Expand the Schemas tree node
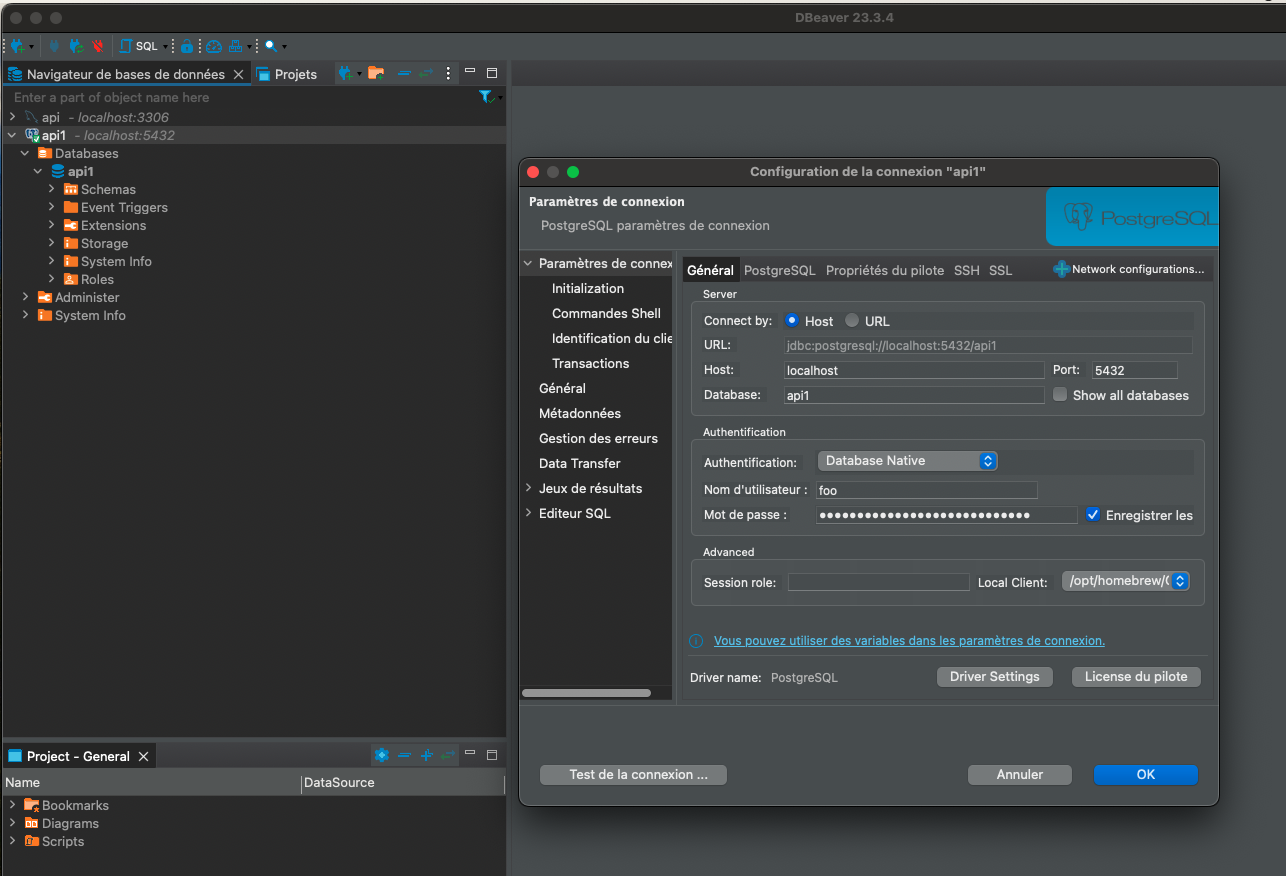Image resolution: width=1286 pixels, height=876 pixels. coord(51,189)
